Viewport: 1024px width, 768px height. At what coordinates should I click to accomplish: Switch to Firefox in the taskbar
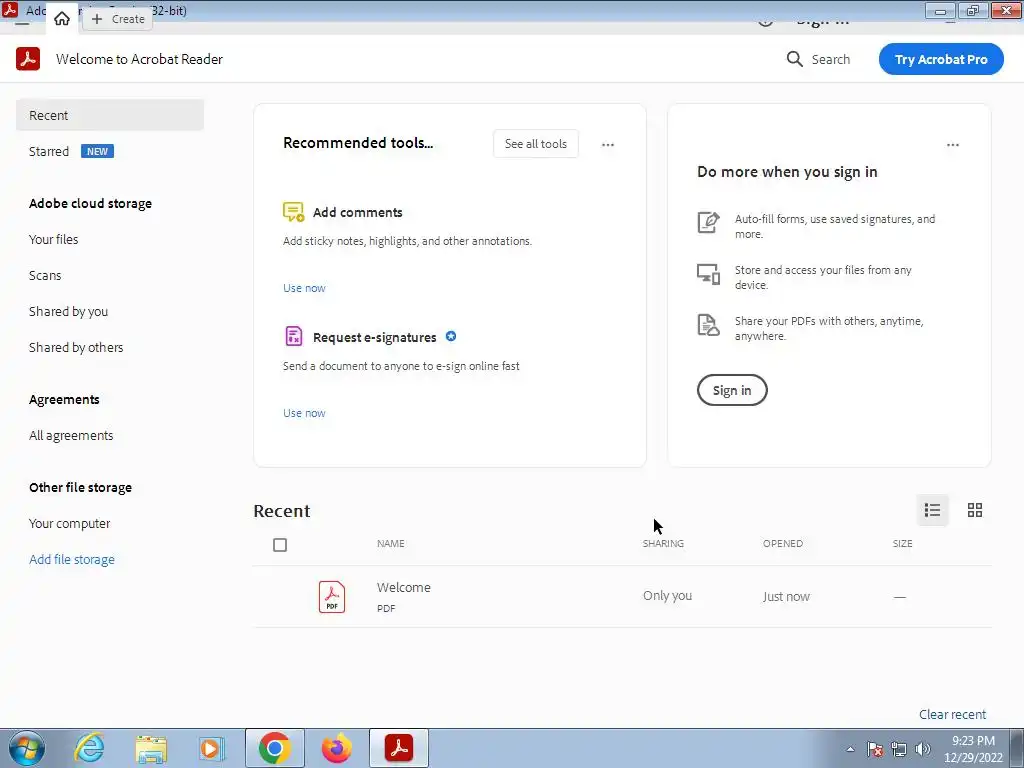(336, 748)
